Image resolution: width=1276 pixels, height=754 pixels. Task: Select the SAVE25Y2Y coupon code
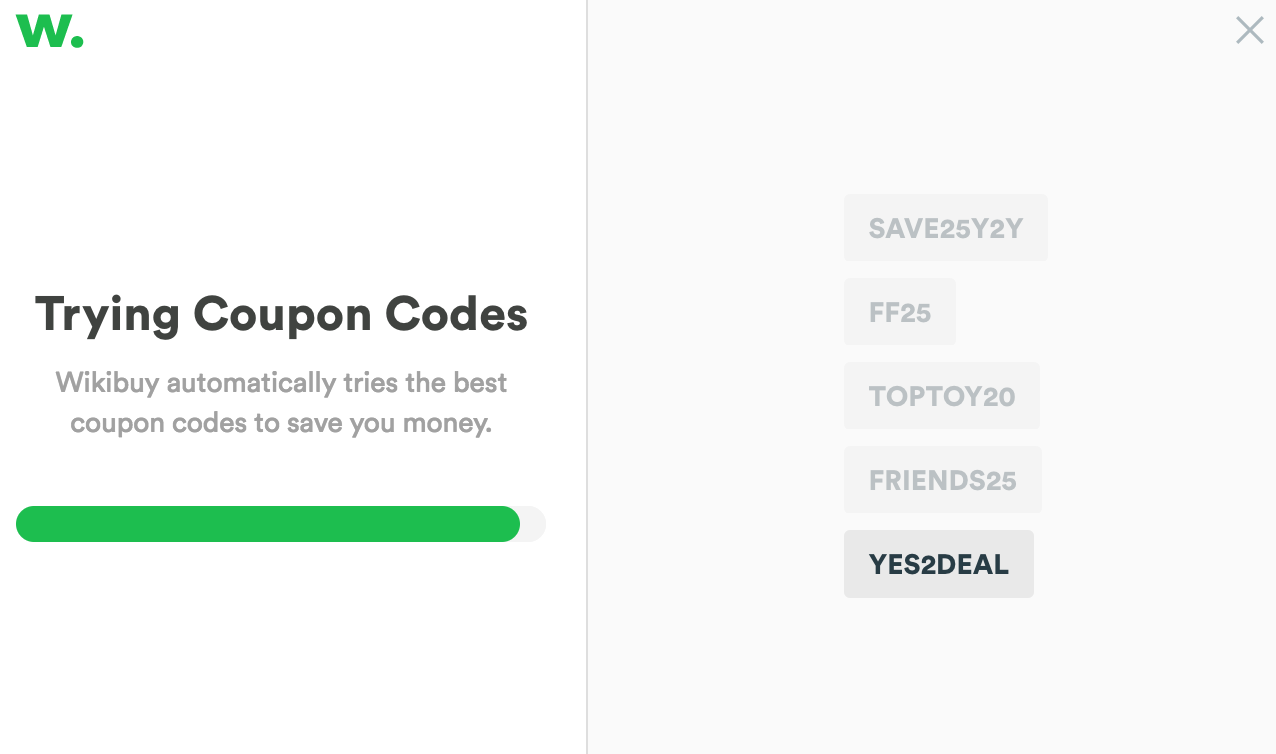pos(946,228)
